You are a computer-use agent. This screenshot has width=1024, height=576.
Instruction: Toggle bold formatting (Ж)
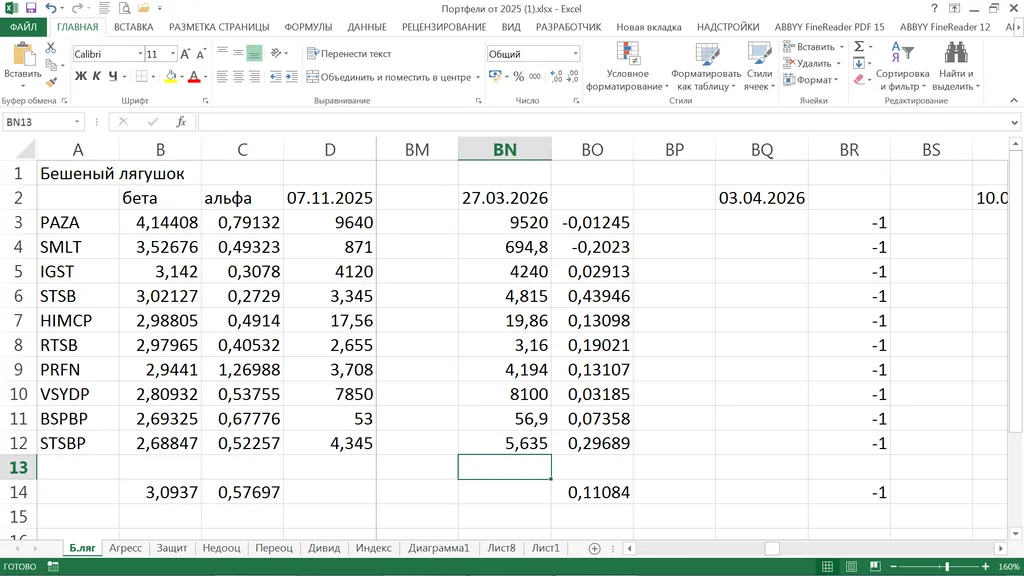tap(80, 76)
